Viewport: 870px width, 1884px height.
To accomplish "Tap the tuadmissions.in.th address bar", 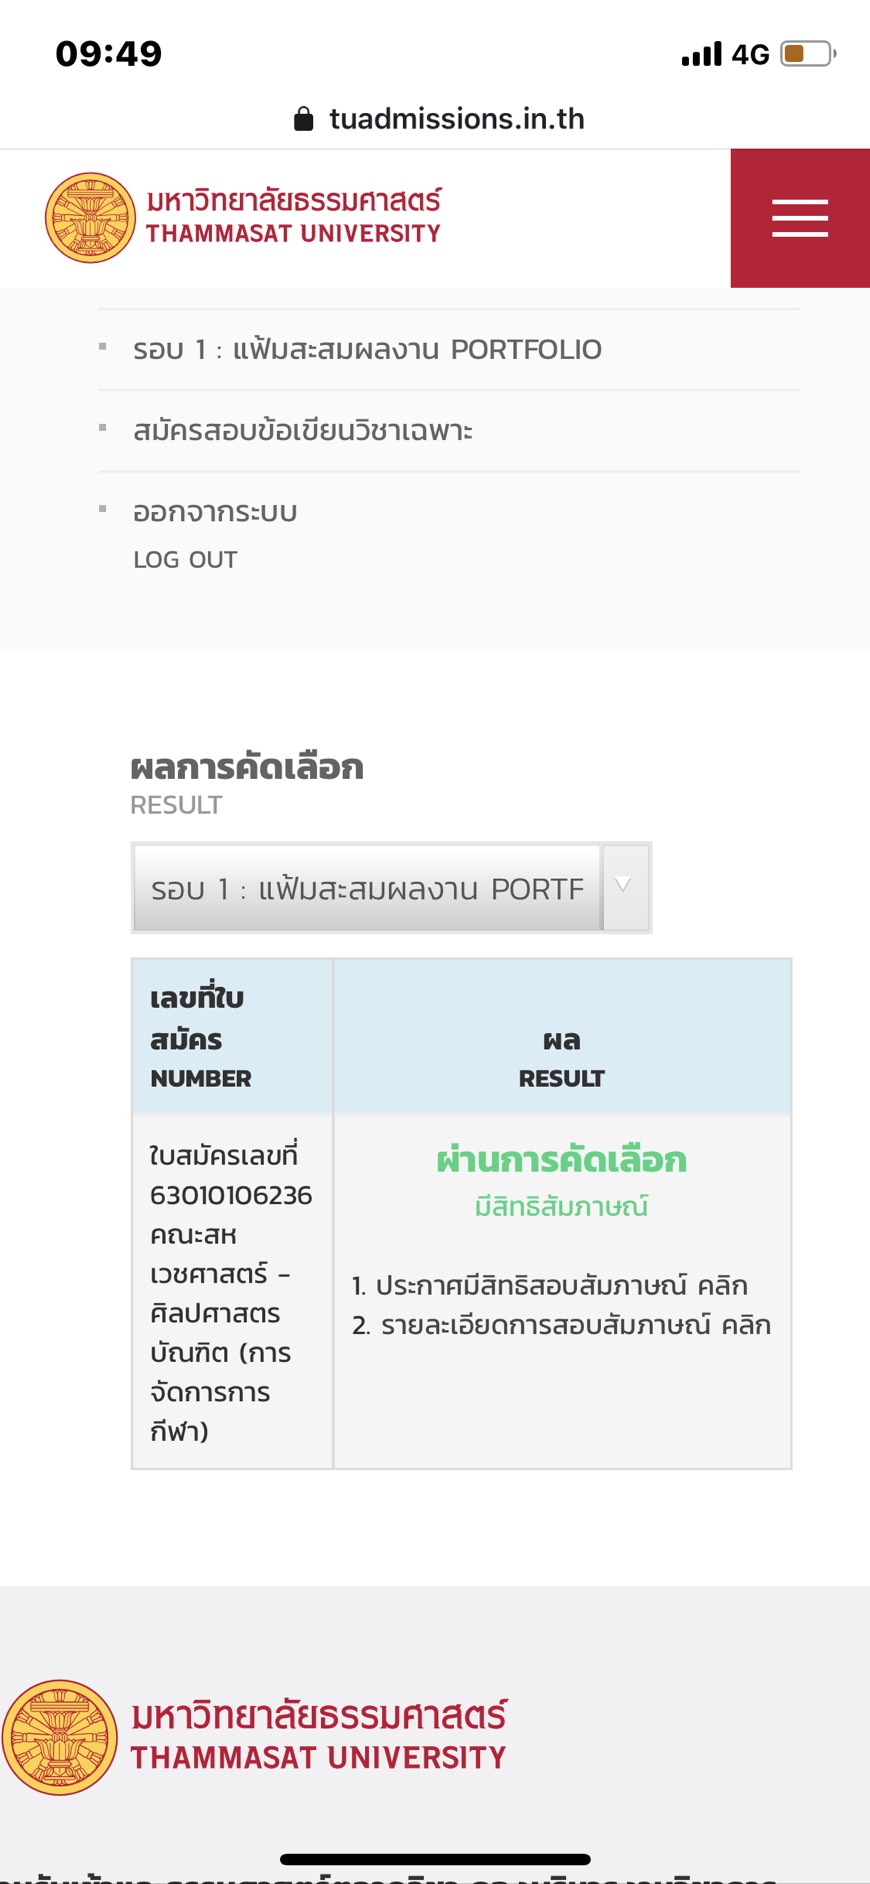I will [438, 119].
